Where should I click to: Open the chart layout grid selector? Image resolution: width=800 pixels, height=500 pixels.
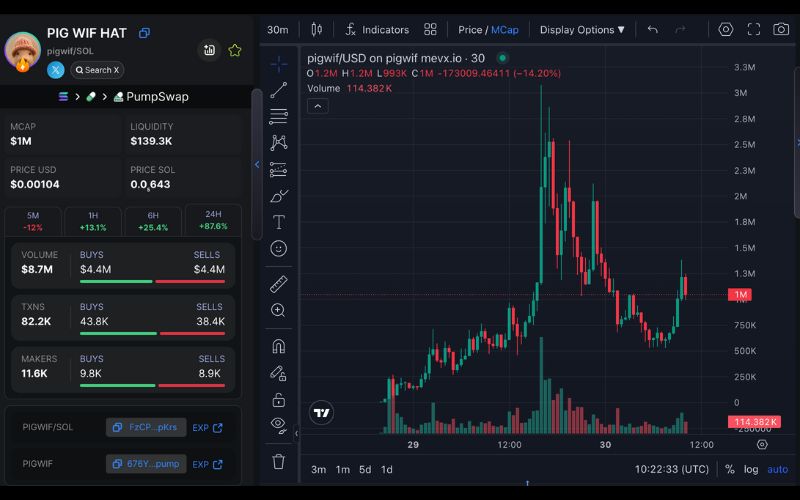coord(430,30)
